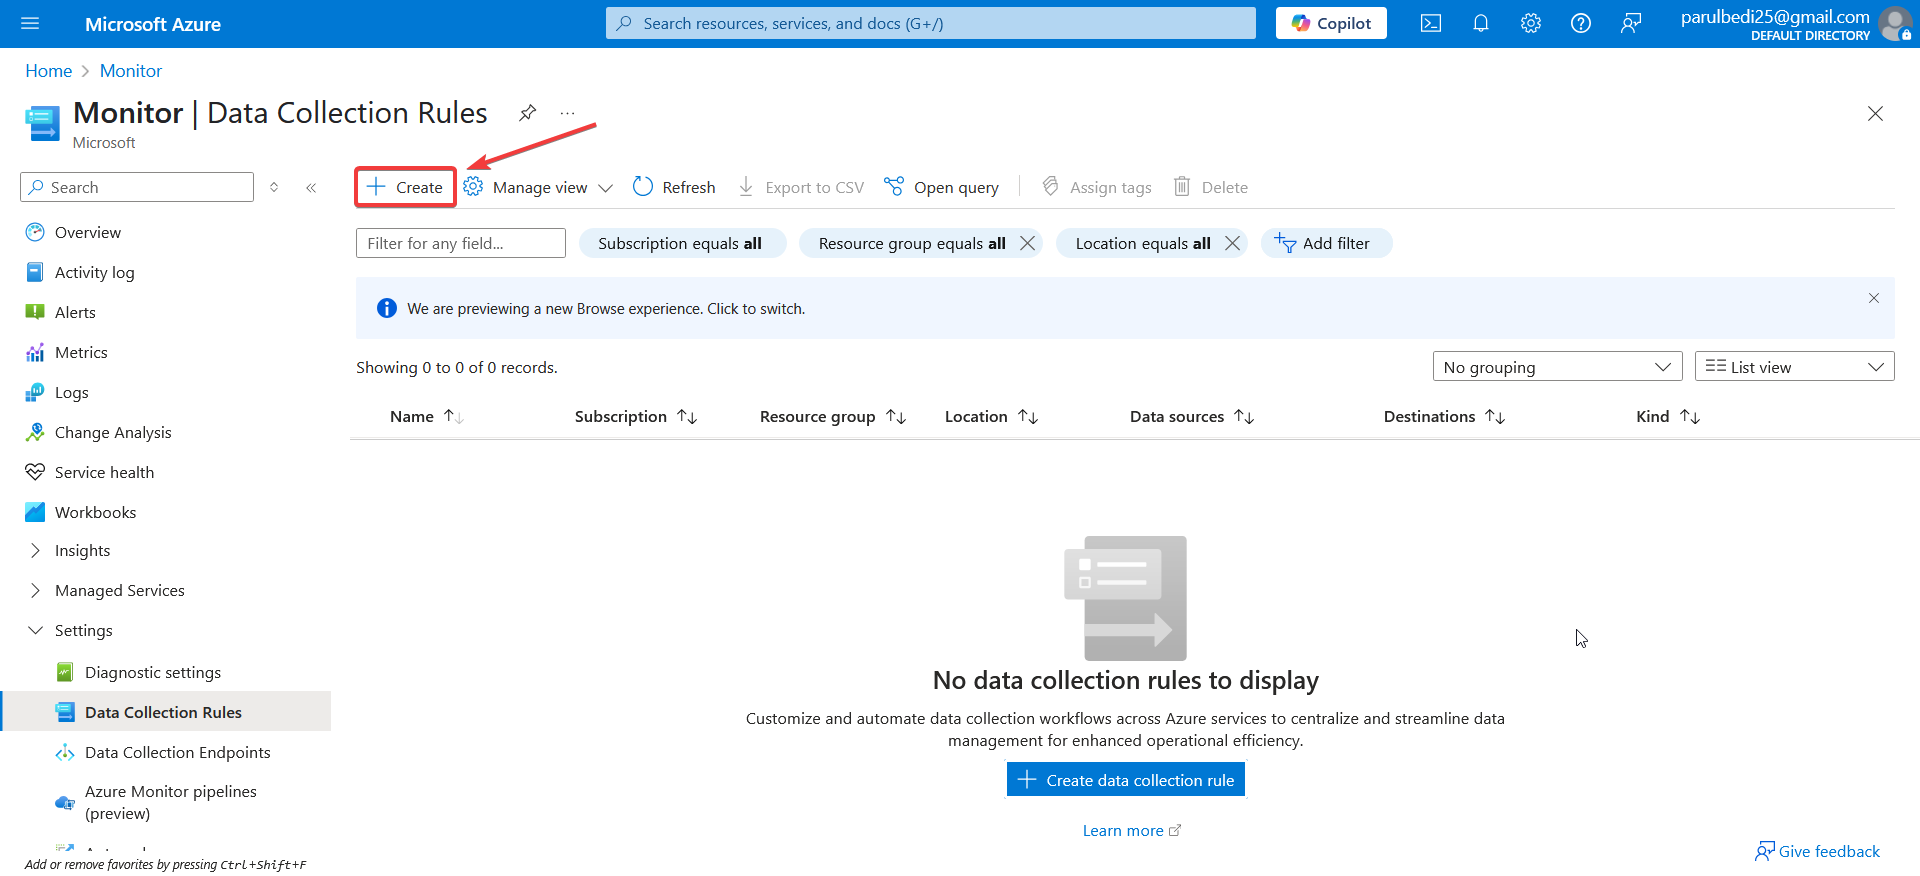Remove the Location equals all filter
Viewport: 1920px width, 876px height.
coord(1232,244)
